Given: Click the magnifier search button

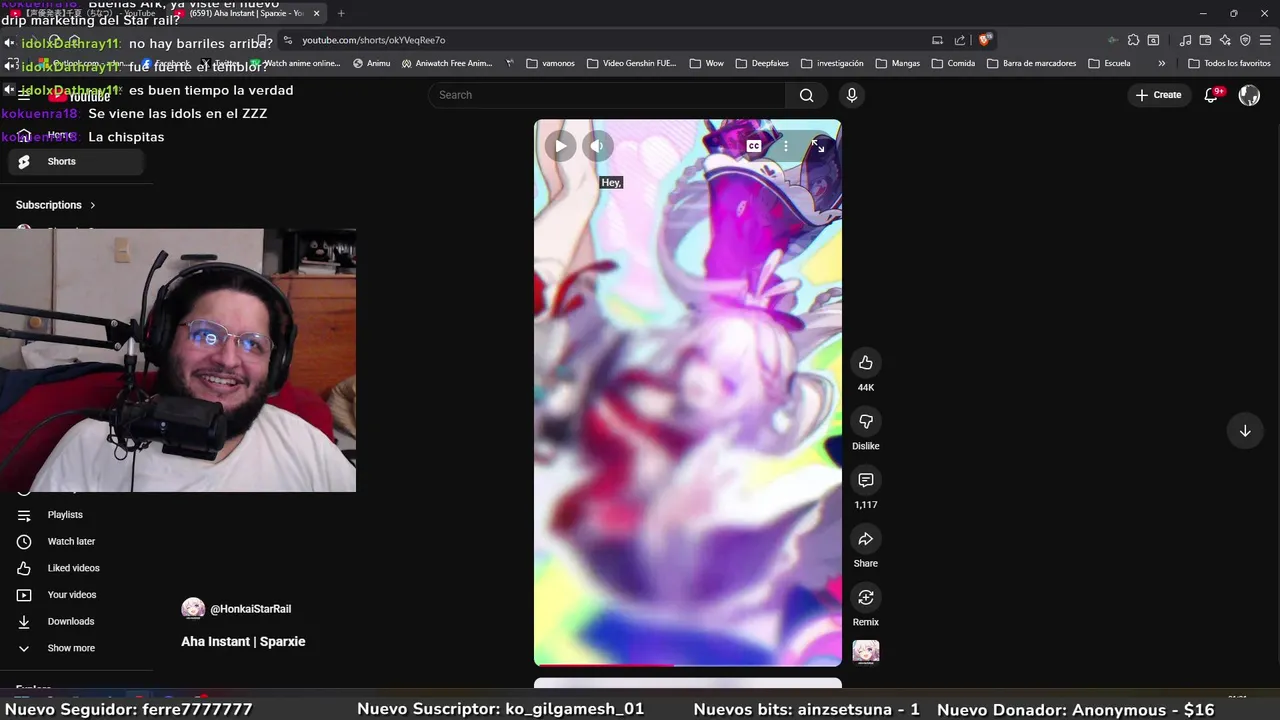Looking at the screenshot, I should point(806,95).
